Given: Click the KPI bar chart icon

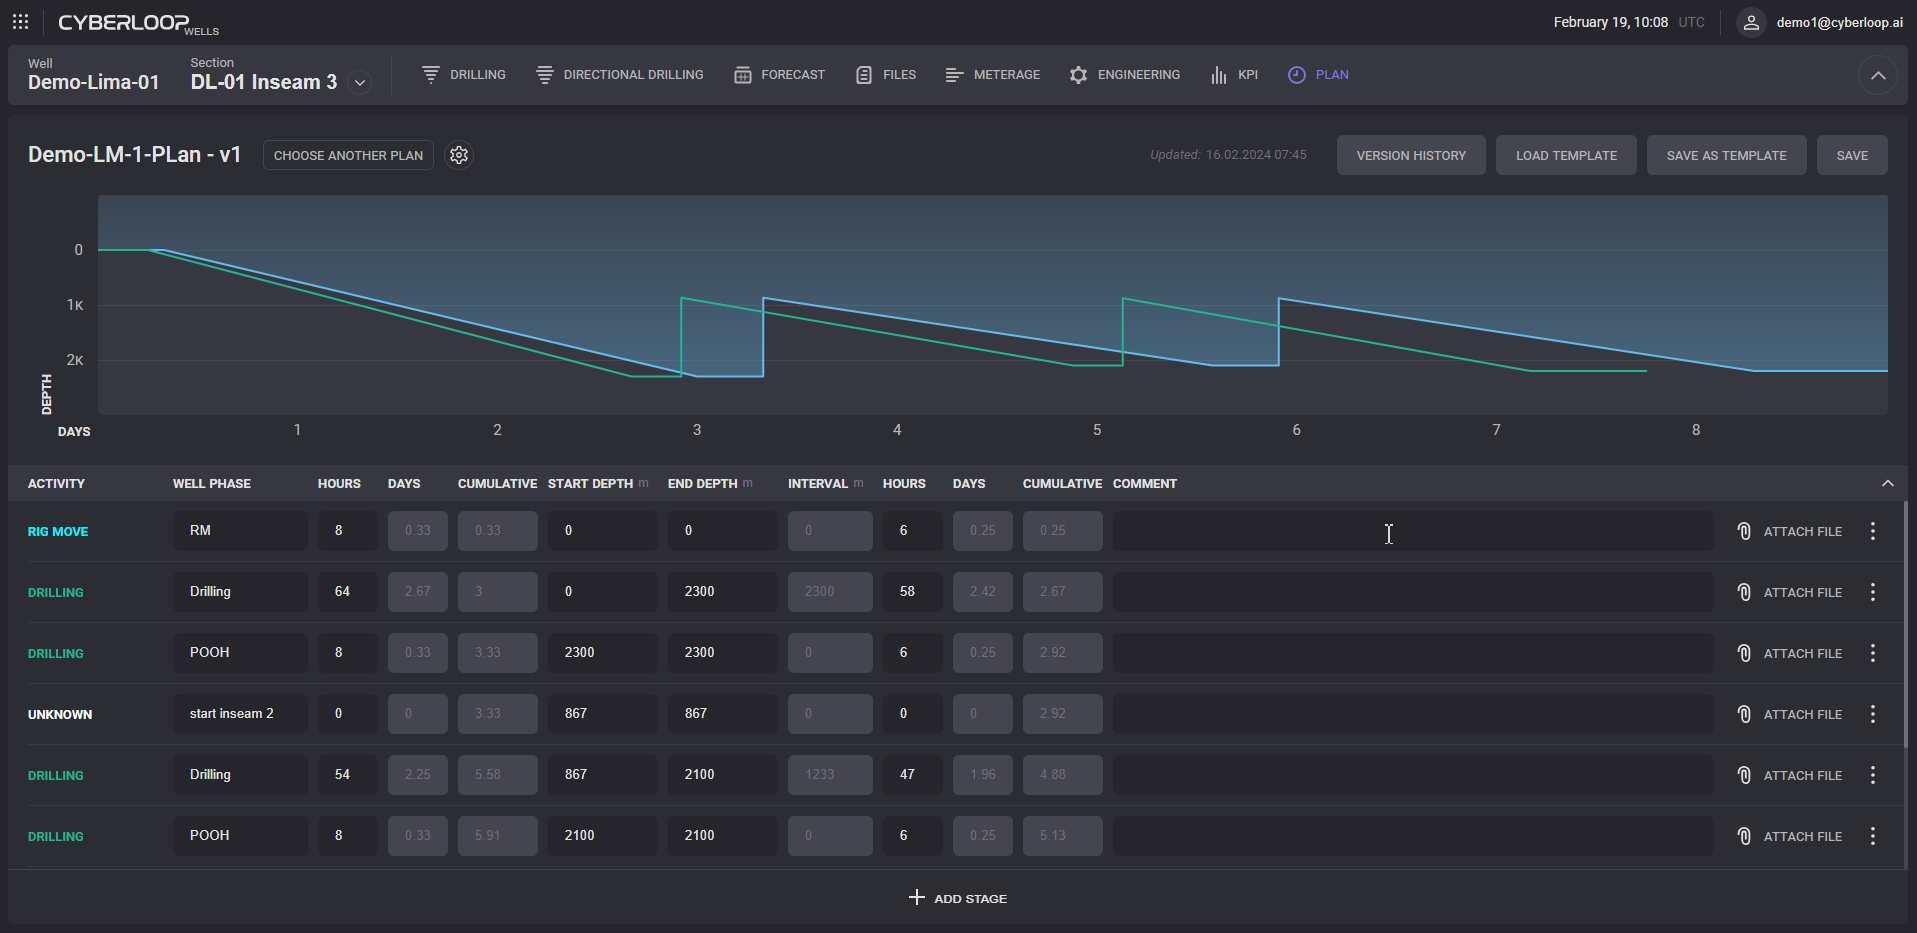Looking at the screenshot, I should coord(1218,75).
